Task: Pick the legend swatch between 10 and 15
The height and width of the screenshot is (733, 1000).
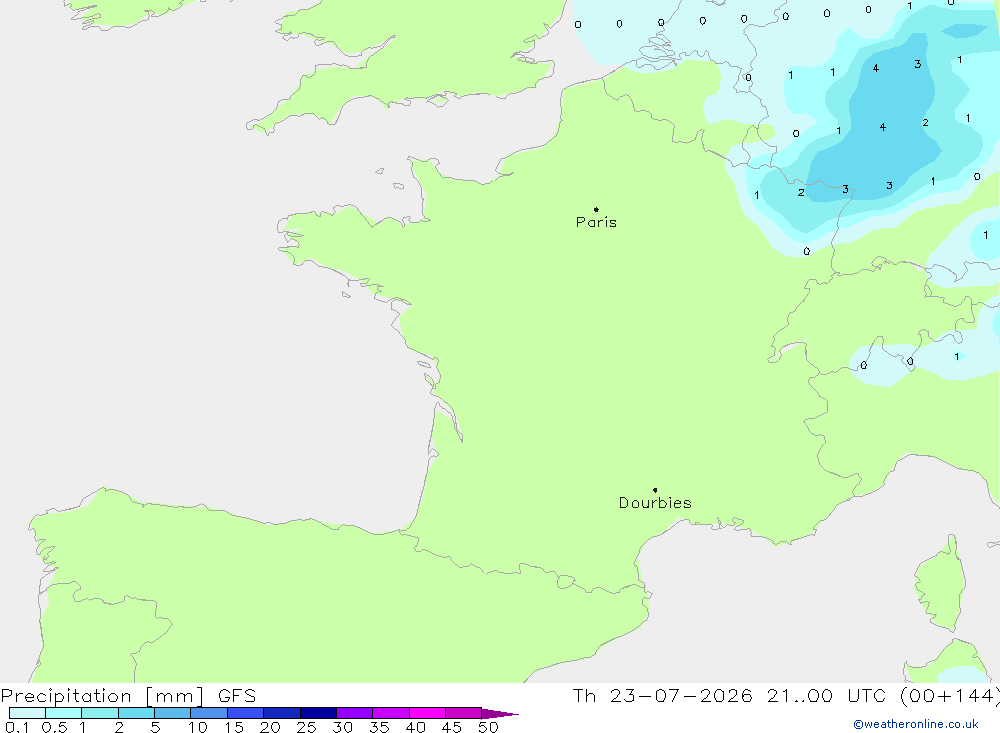Action: point(209,713)
